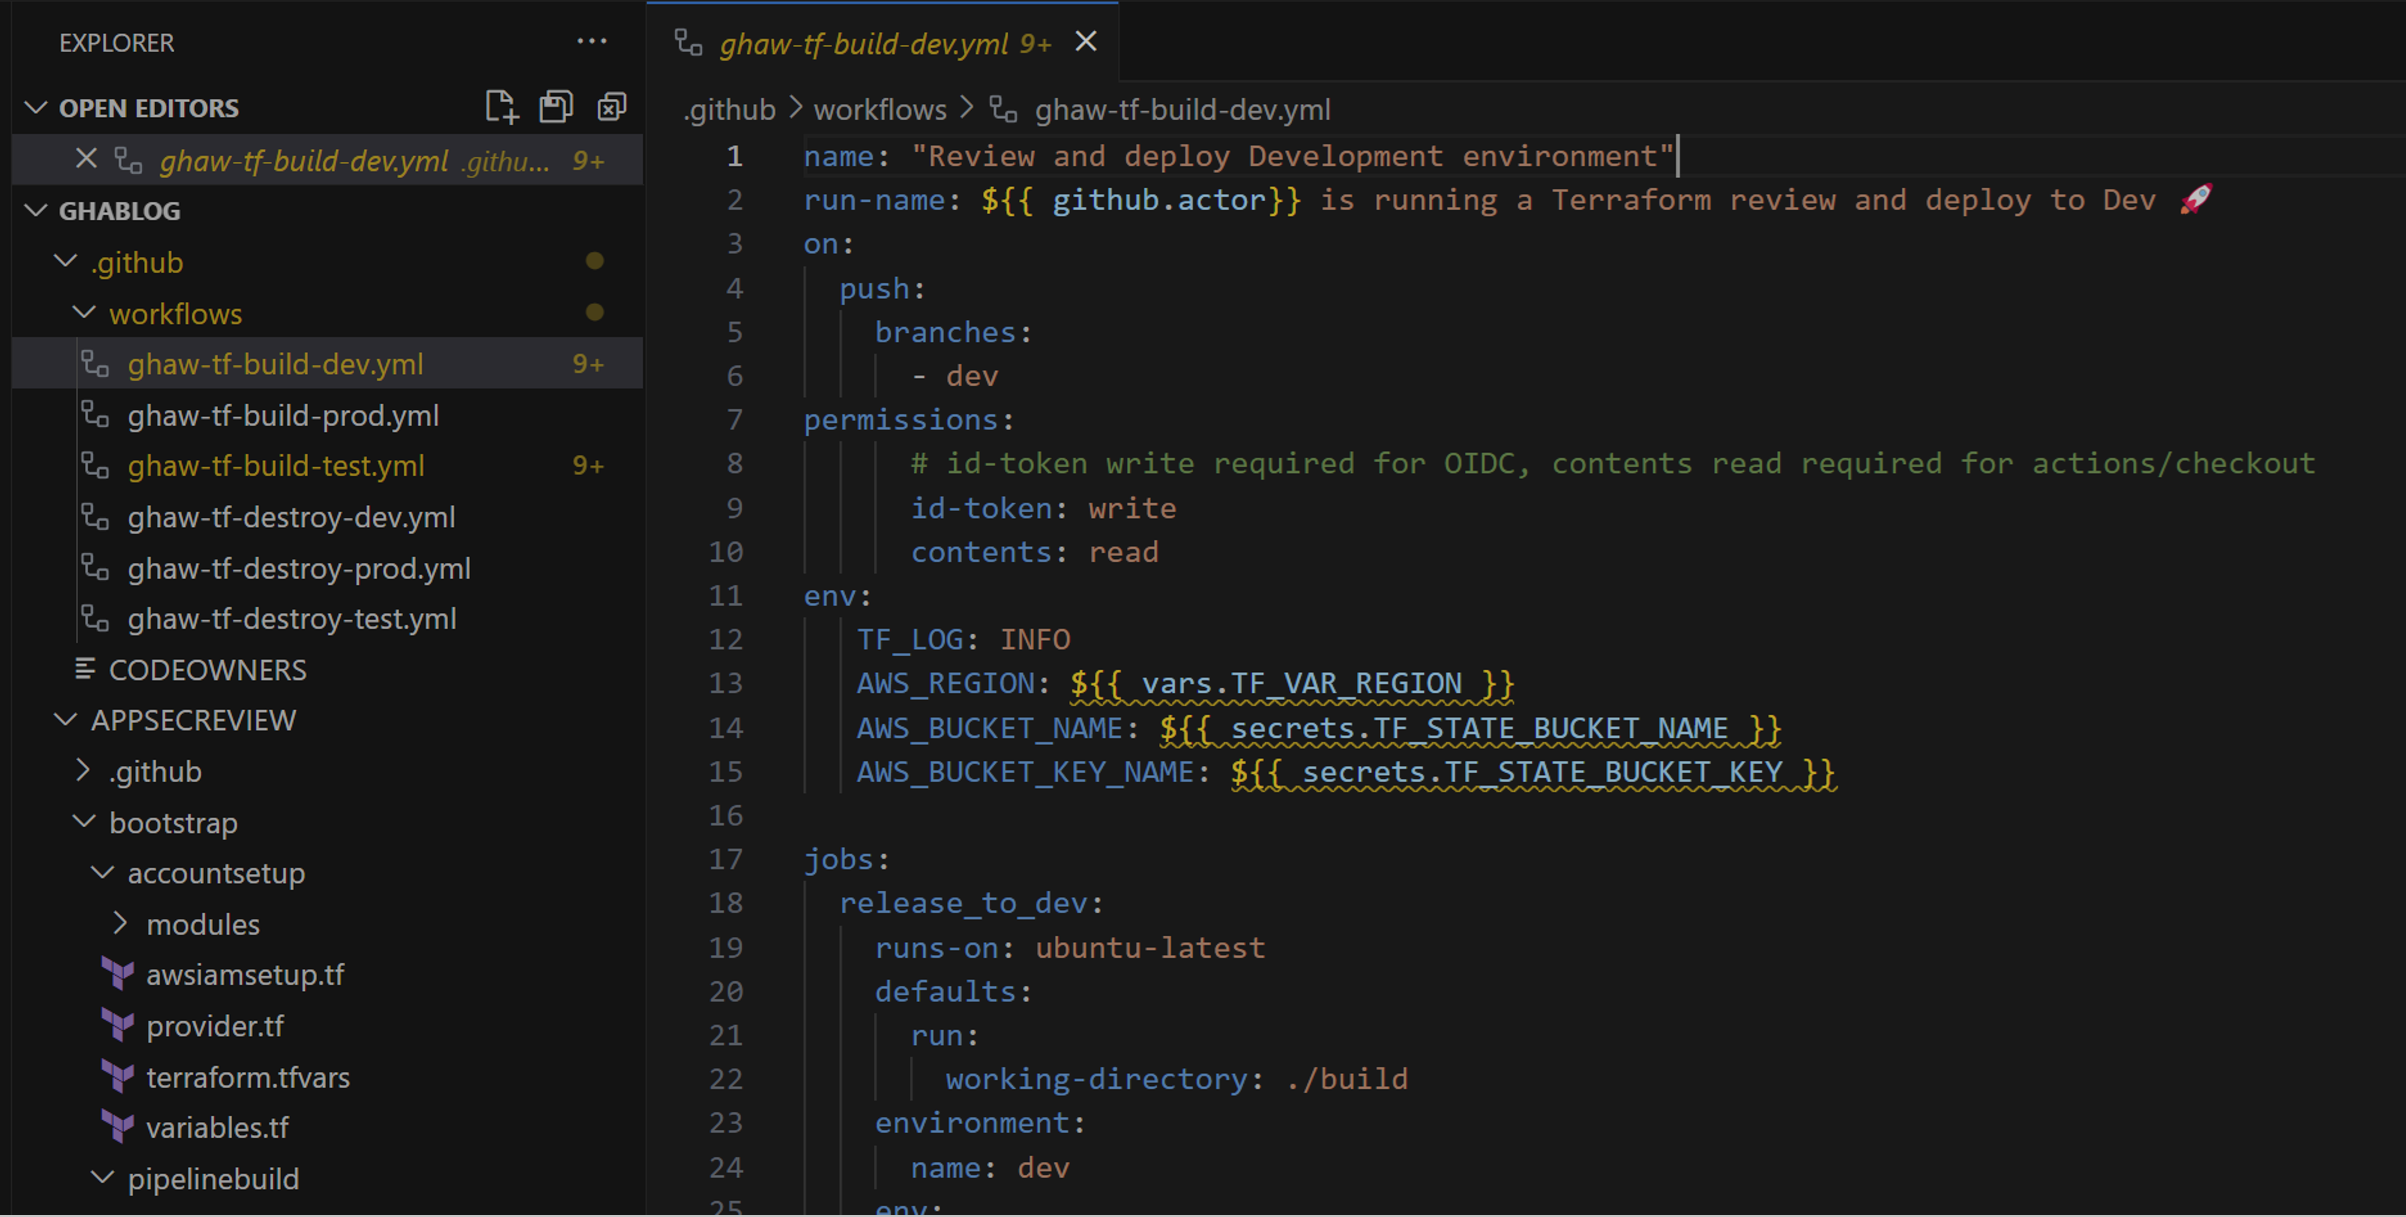Click the Close All Editors icon
Screen dimensions: 2406x1217
611,106
